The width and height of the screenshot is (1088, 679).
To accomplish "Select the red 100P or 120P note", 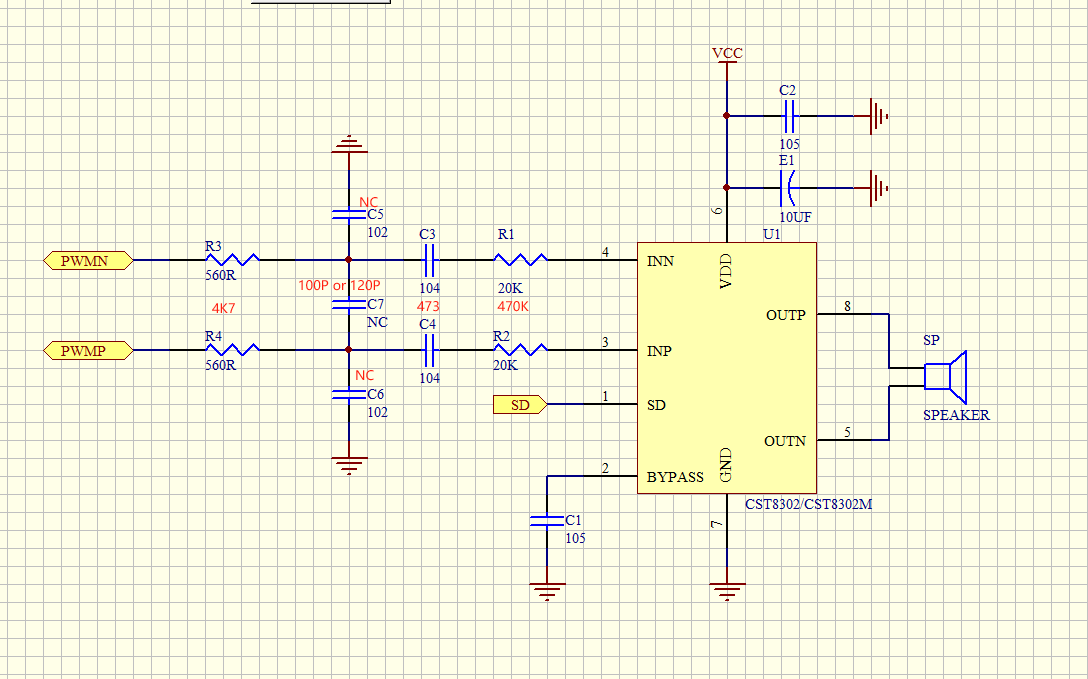I will tap(339, 285).
